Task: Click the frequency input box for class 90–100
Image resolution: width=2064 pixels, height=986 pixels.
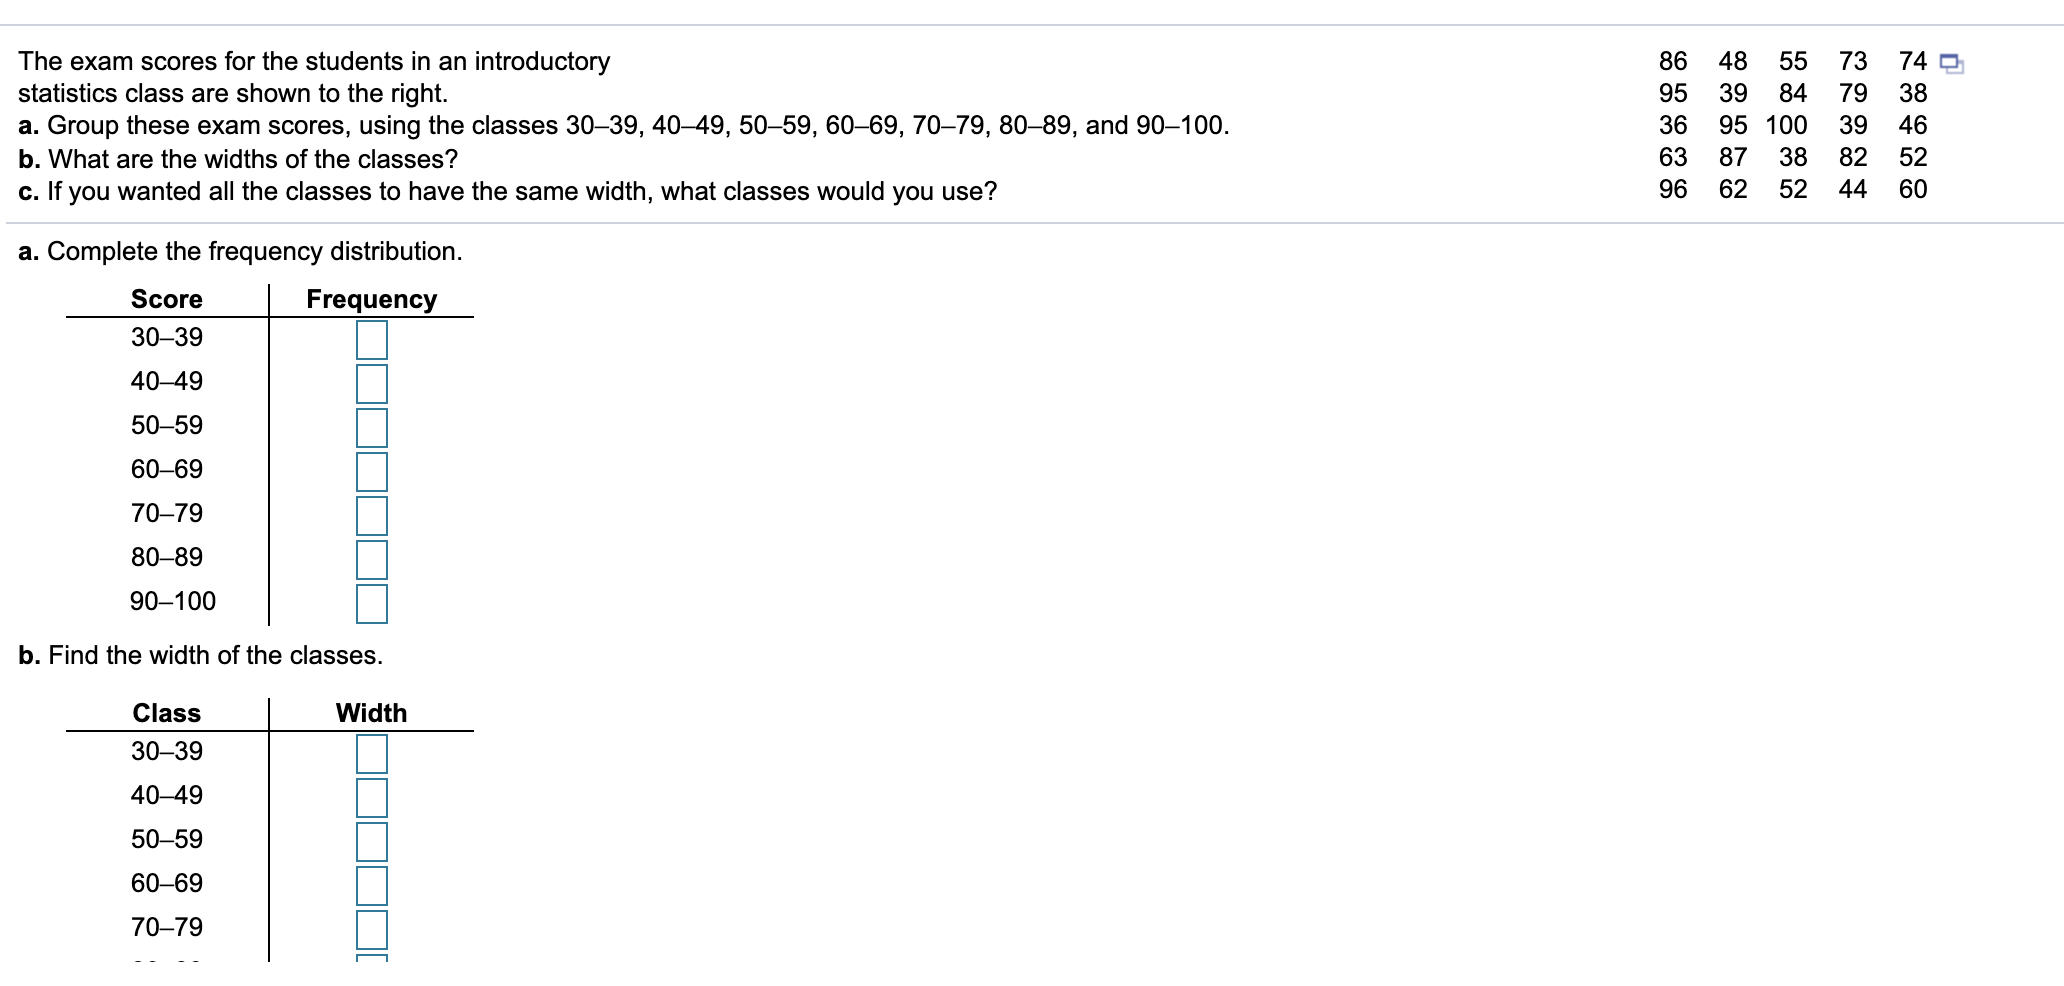Action: [x=371, y=603]
